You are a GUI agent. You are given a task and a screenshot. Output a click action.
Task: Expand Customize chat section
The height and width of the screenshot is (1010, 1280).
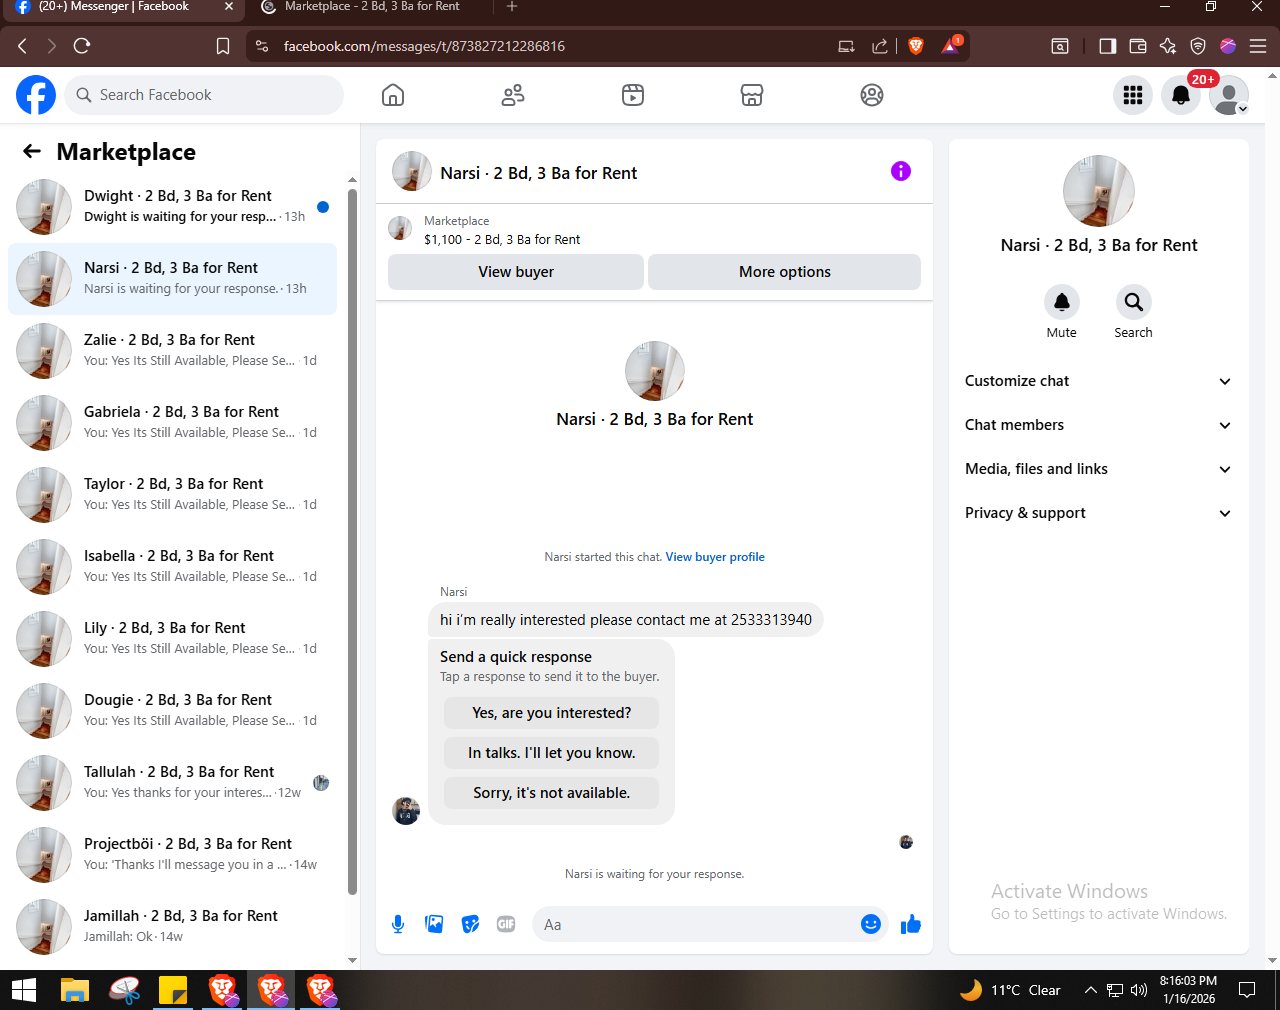pos(1099,381)
